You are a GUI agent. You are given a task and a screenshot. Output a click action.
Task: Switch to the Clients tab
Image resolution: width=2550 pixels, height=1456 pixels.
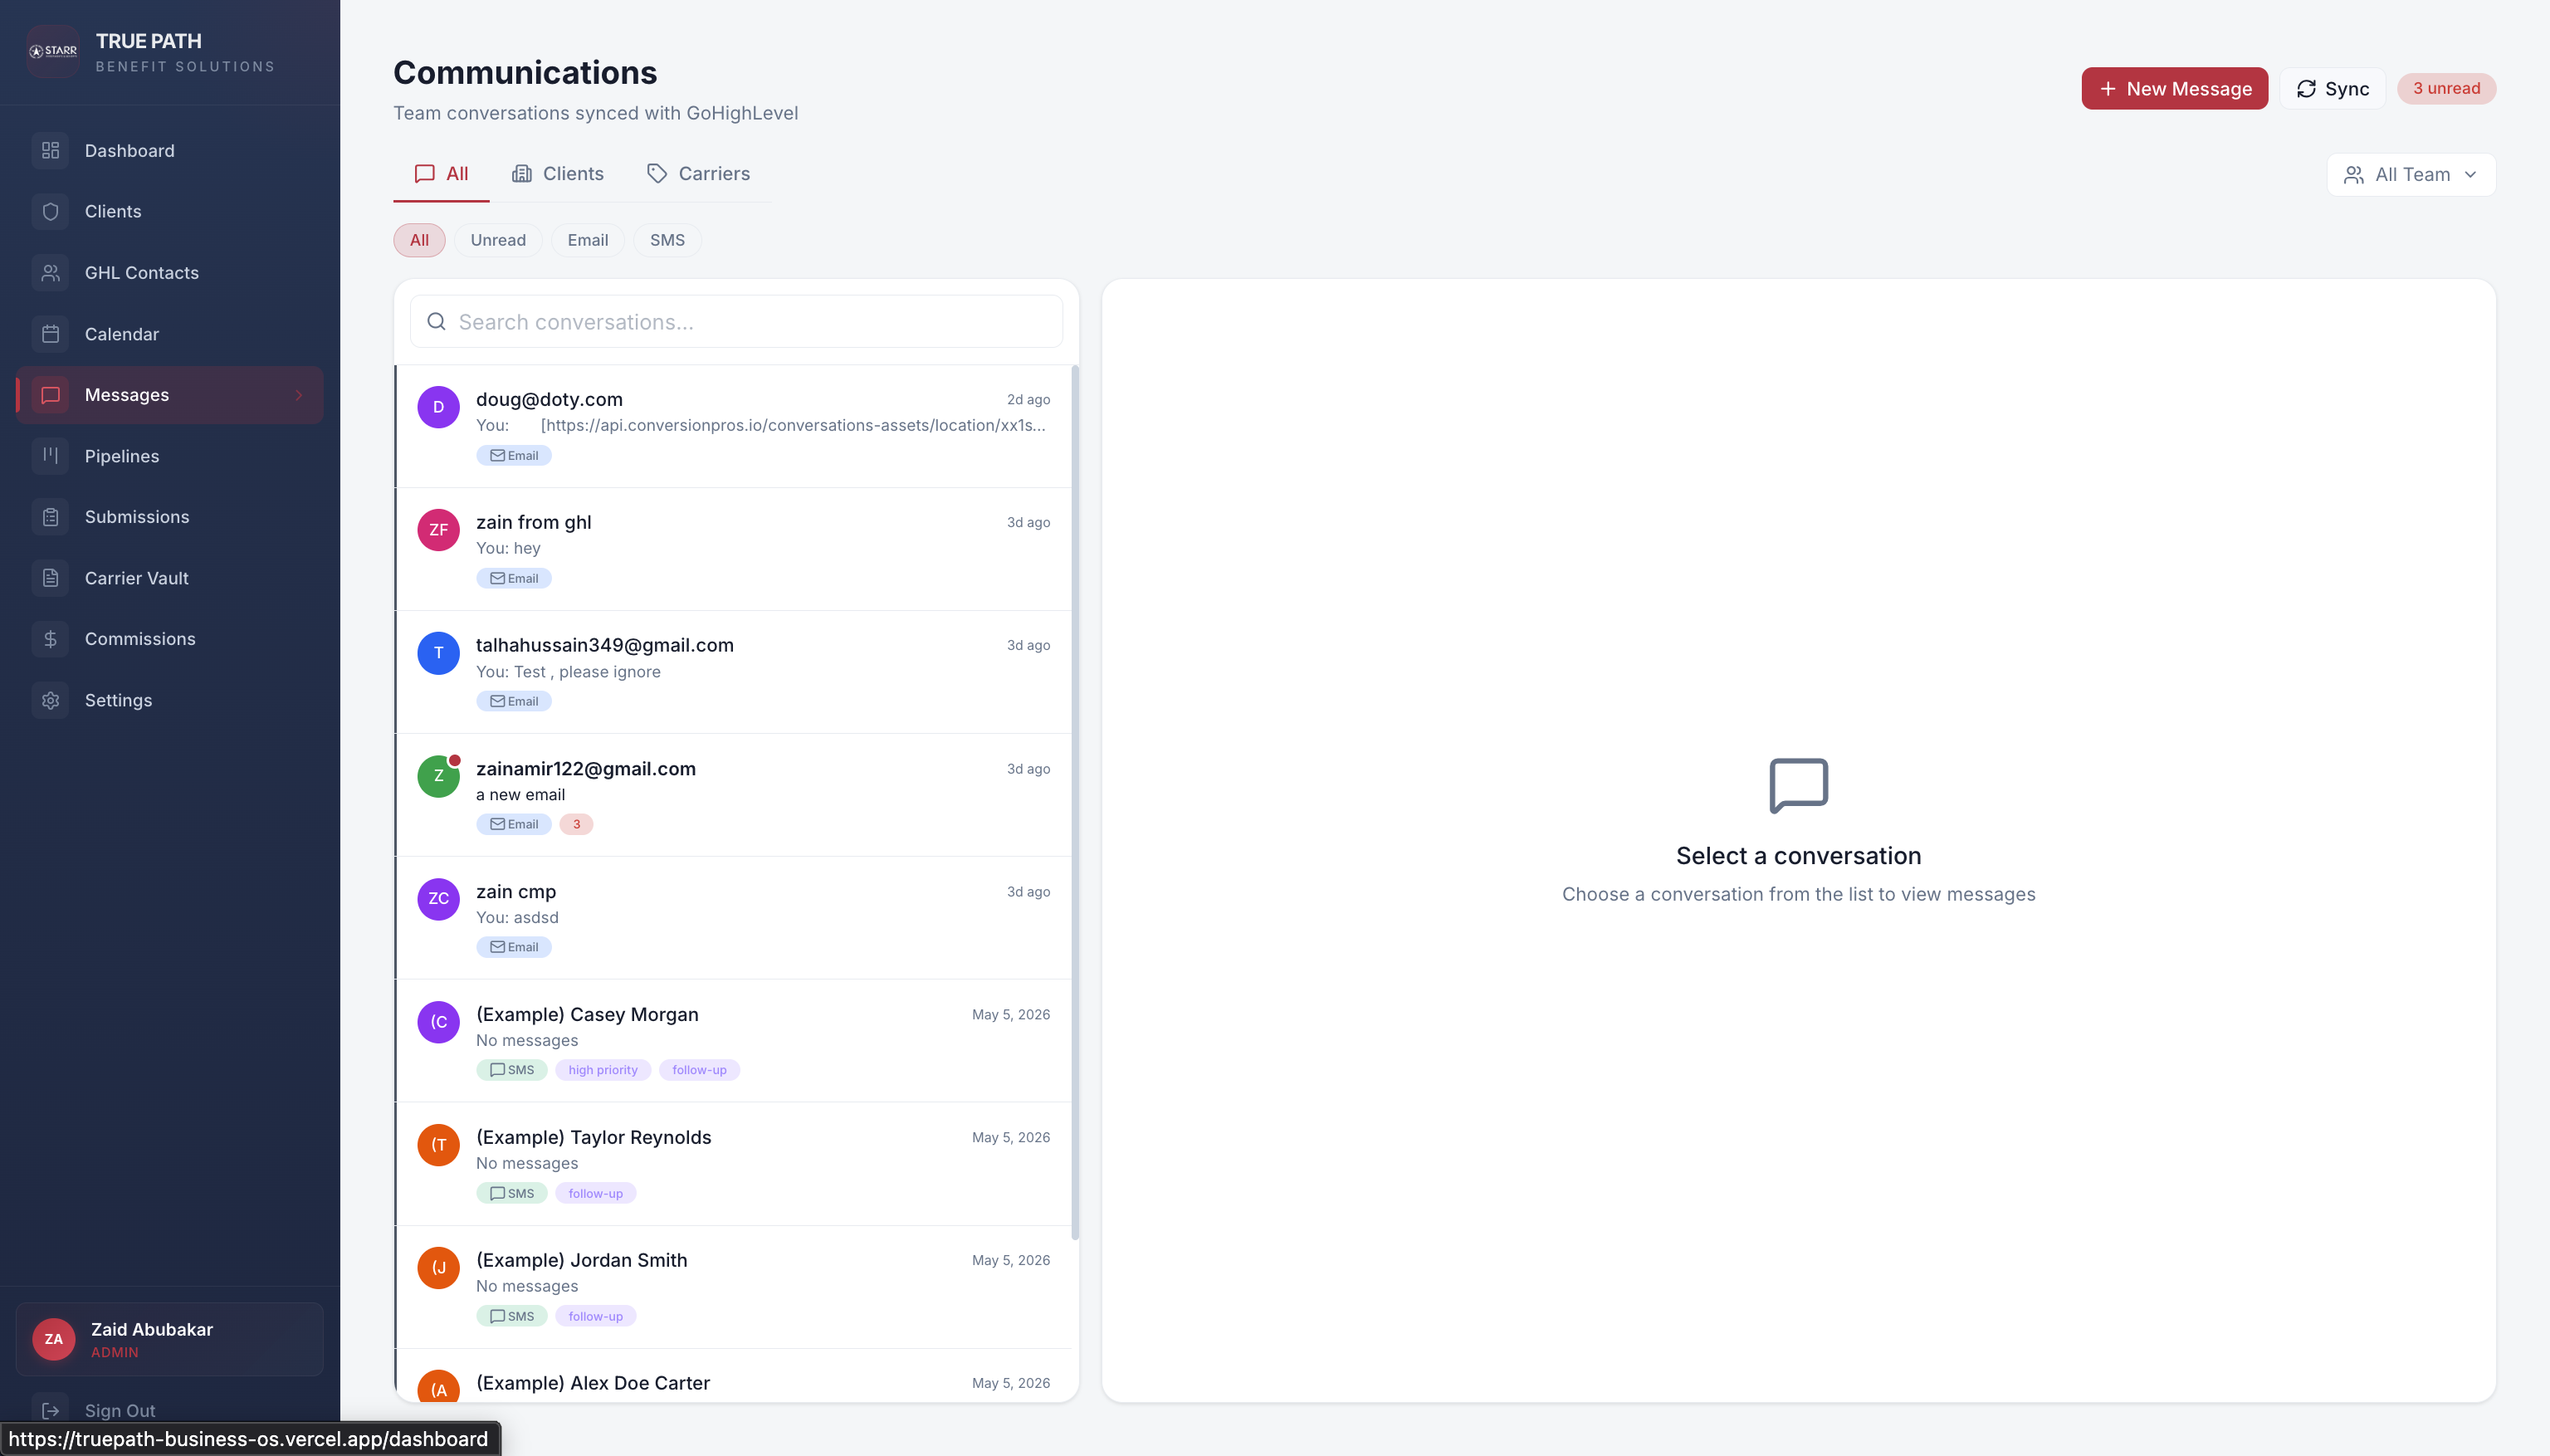coord(558,174)
